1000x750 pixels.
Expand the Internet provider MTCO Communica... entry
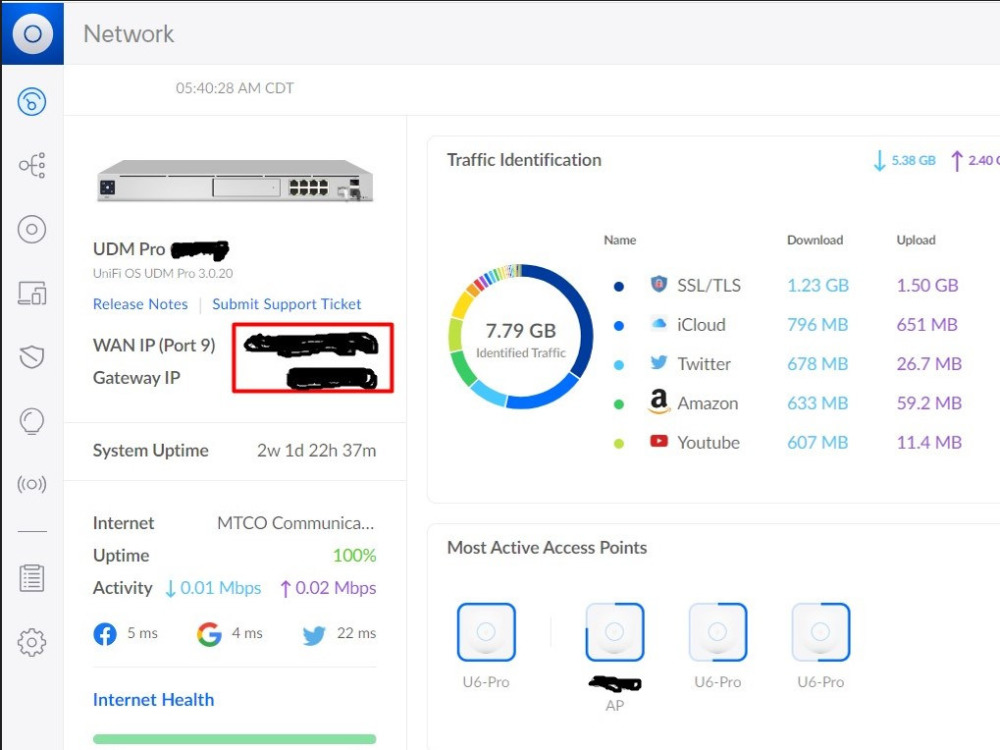coord(296,523)
